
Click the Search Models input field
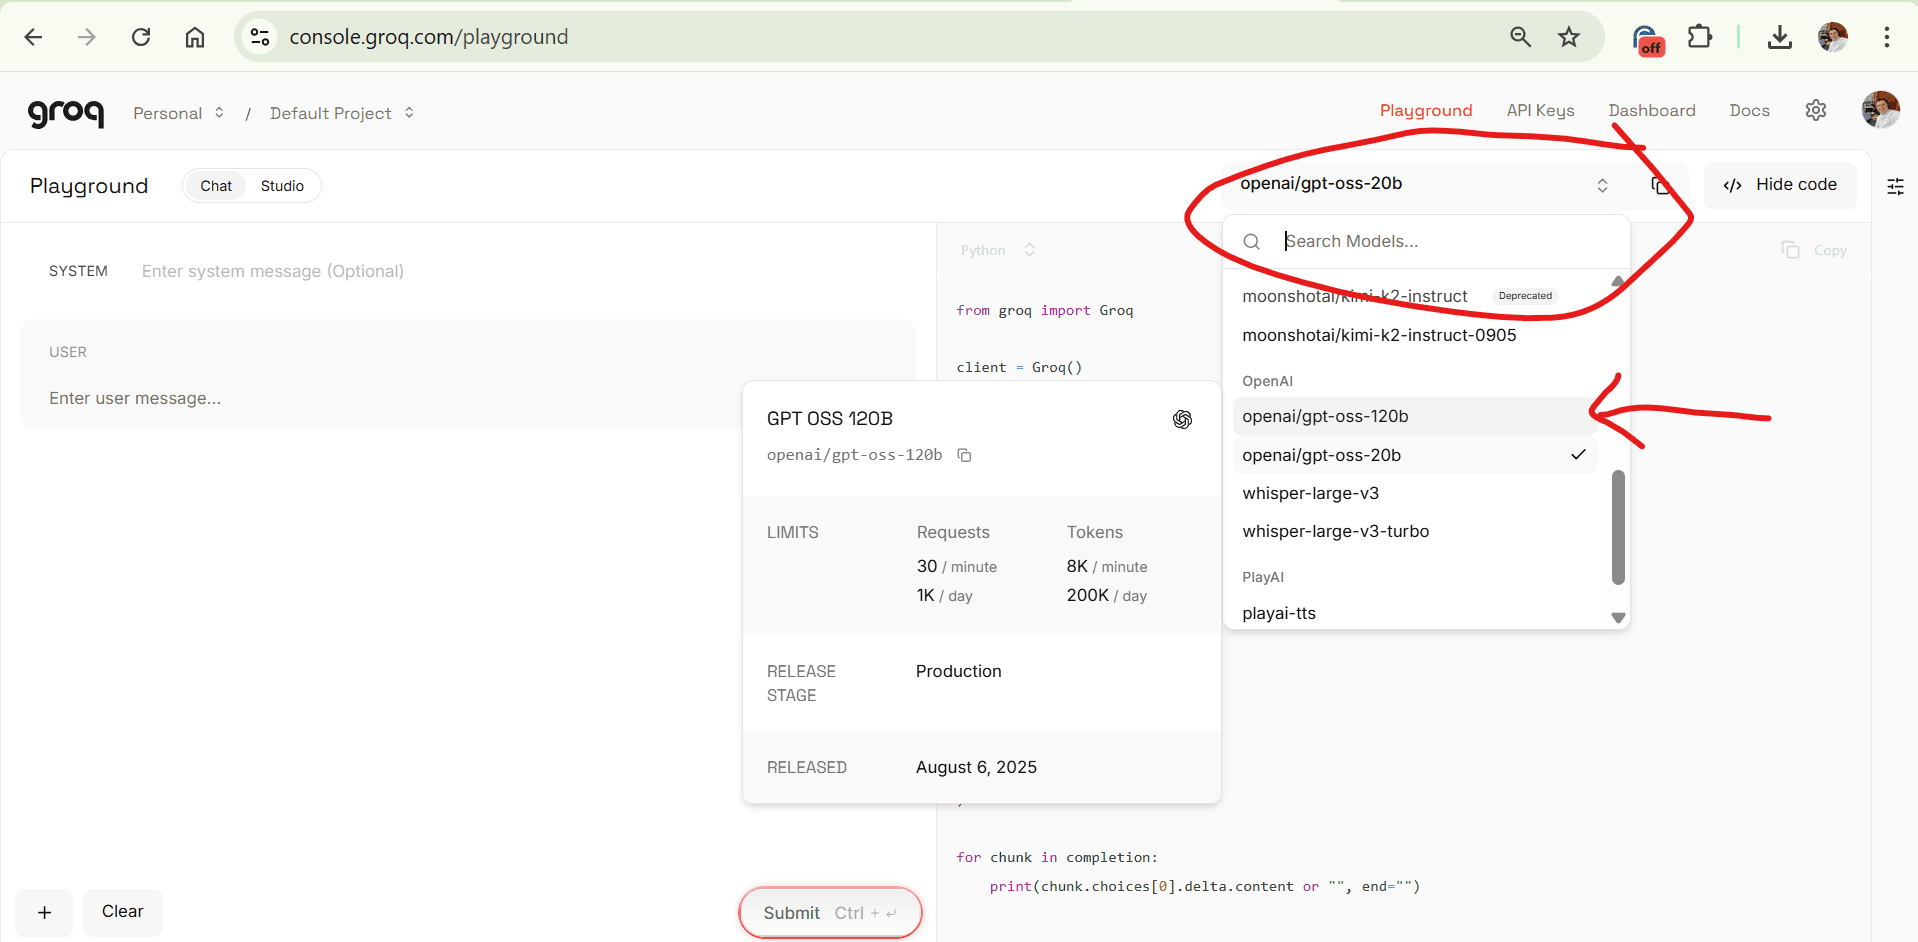(1440, 241)
